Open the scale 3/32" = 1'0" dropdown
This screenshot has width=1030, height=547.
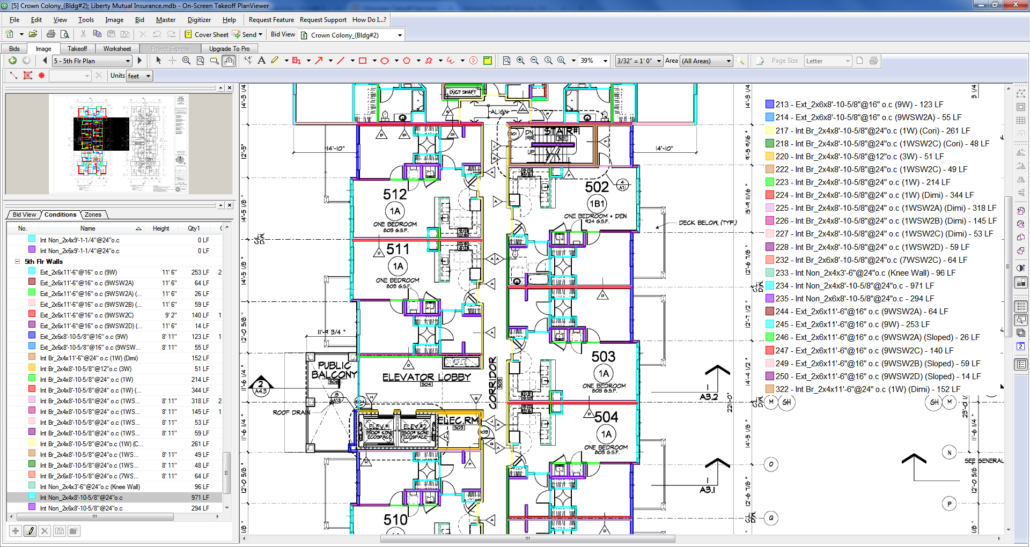[x=658, y=61]
